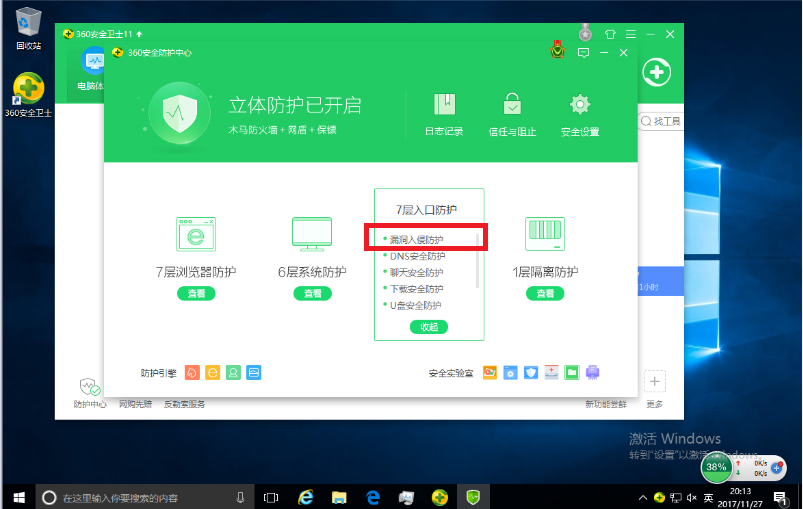Open 日志记录 log records icon

(x=444, y=104)
